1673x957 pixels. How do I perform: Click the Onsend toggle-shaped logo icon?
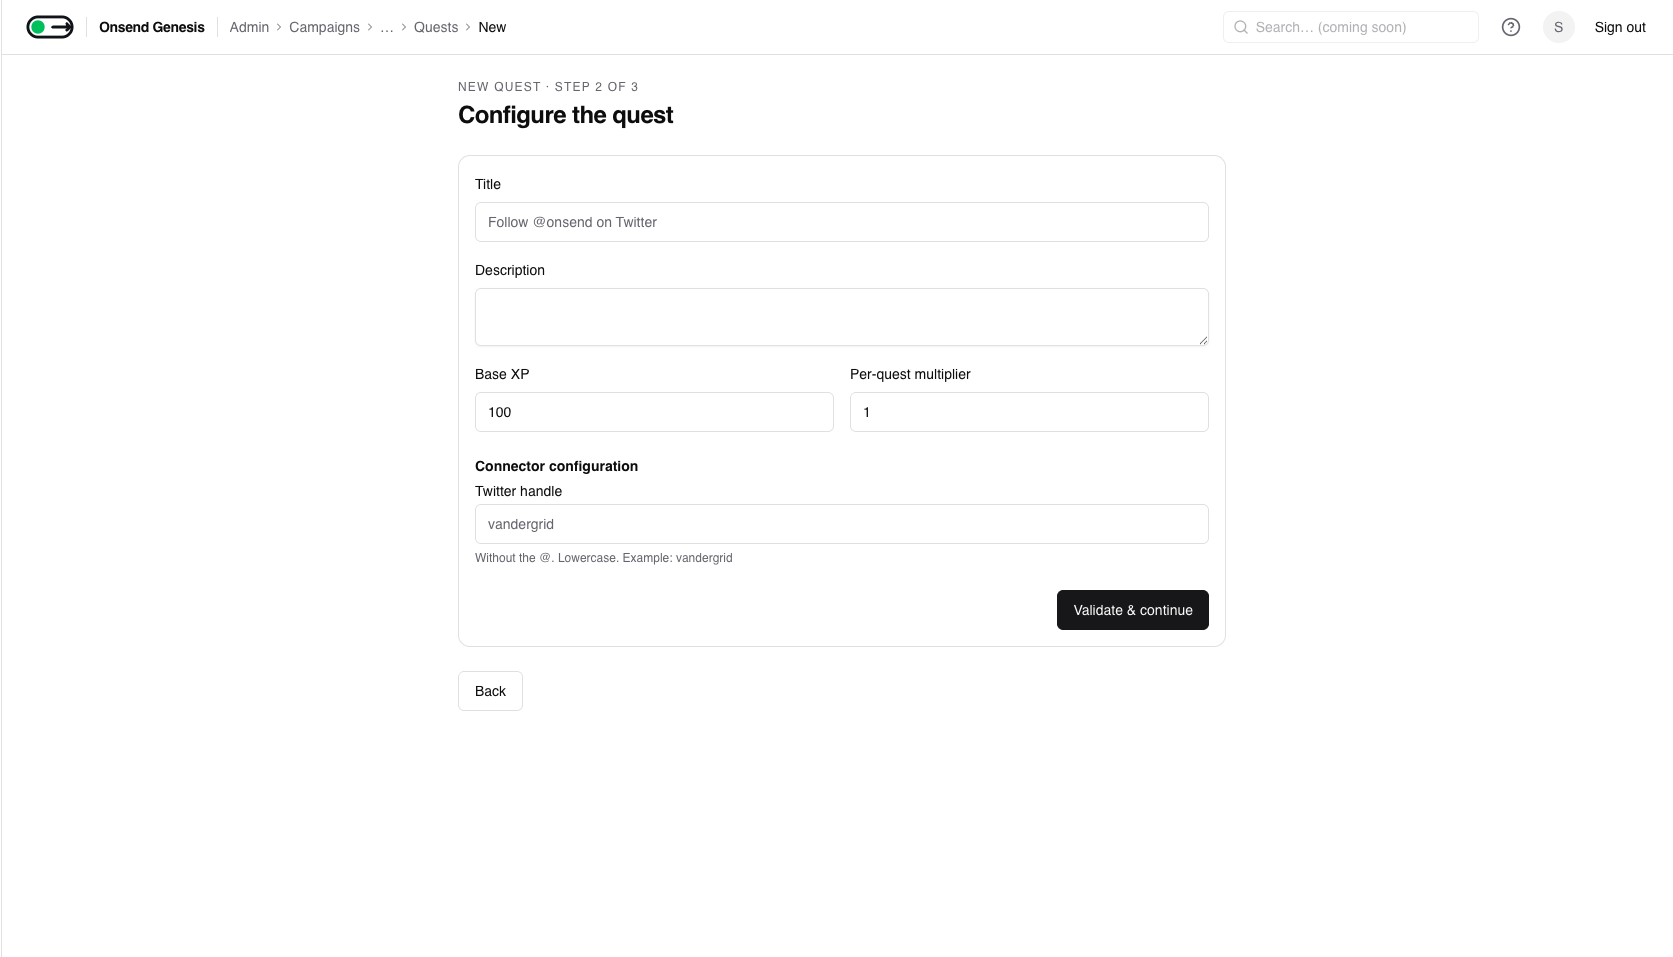[x=50, y=27]
